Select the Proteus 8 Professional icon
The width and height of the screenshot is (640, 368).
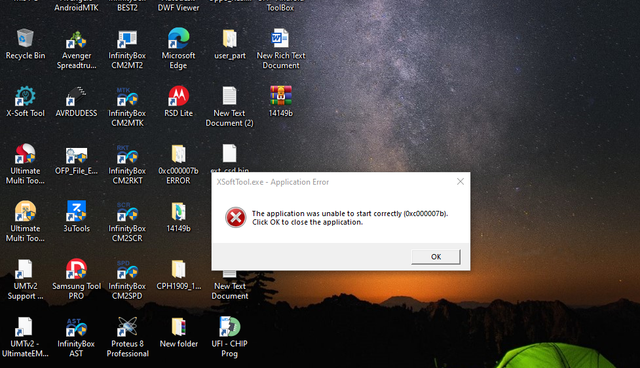[127, 327]
